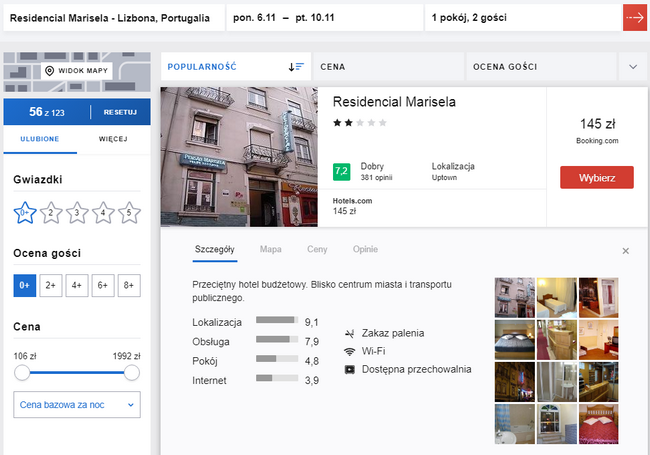650x455 pixels.
Task: Open the Cena bazowa za noc dropdown
Action: (x=77, y=404)
